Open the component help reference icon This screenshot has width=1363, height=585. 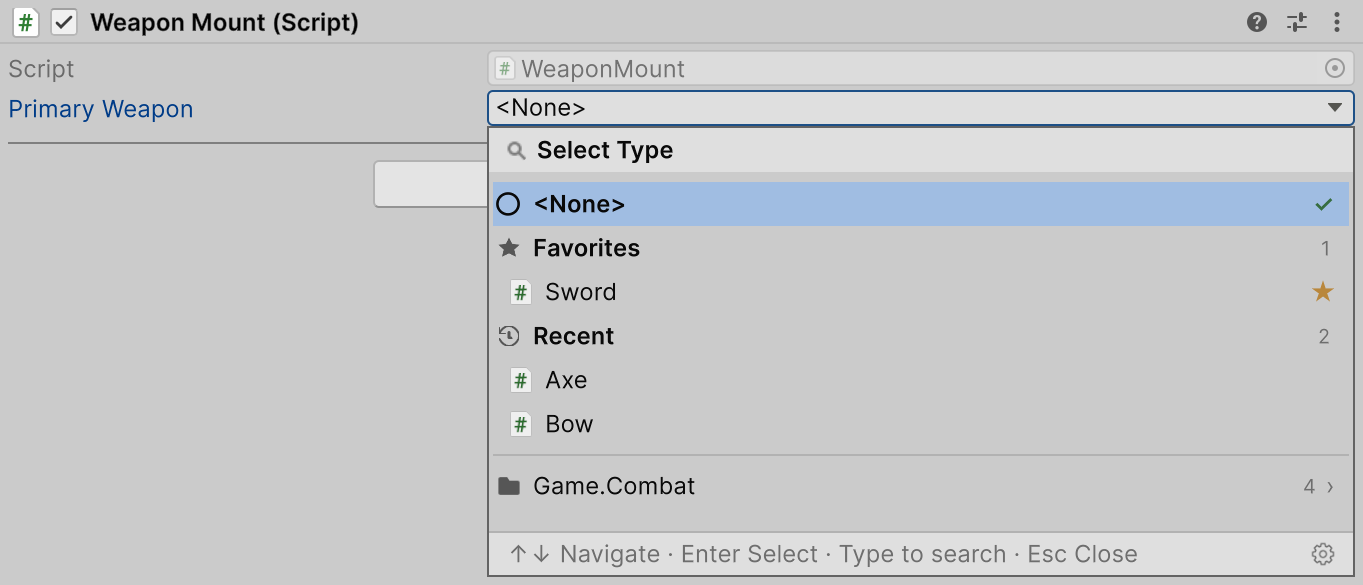pos(1257,22)
